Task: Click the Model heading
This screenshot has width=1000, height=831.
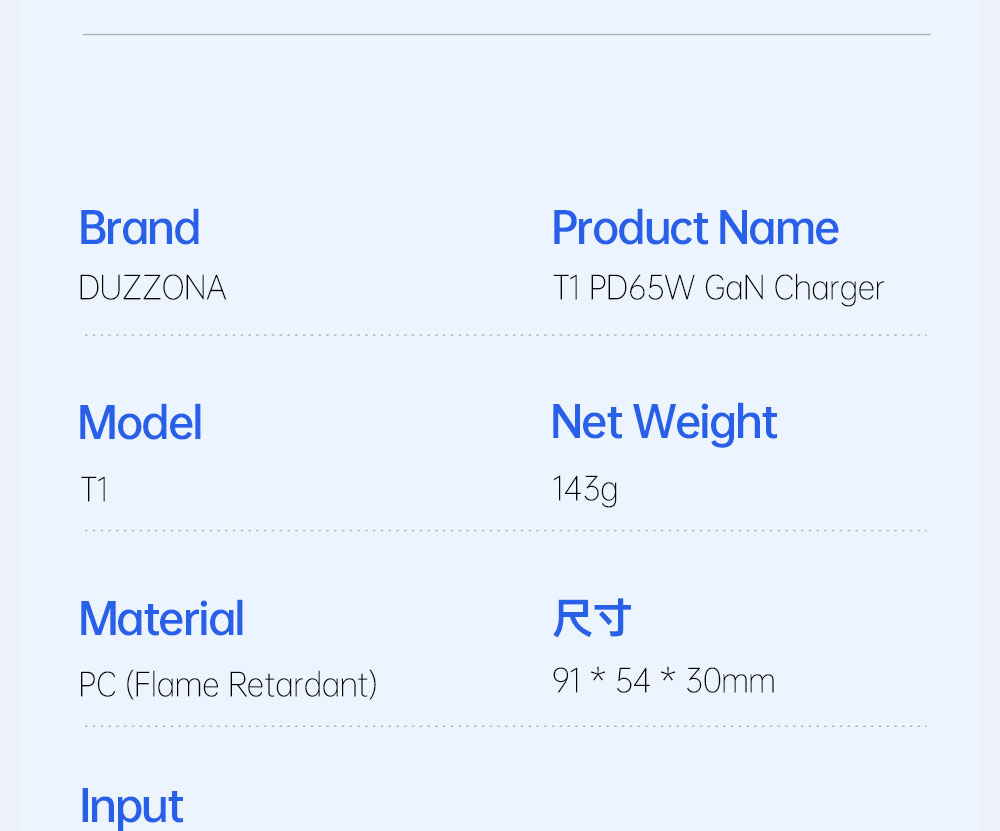Action: (x=140, y=422)
